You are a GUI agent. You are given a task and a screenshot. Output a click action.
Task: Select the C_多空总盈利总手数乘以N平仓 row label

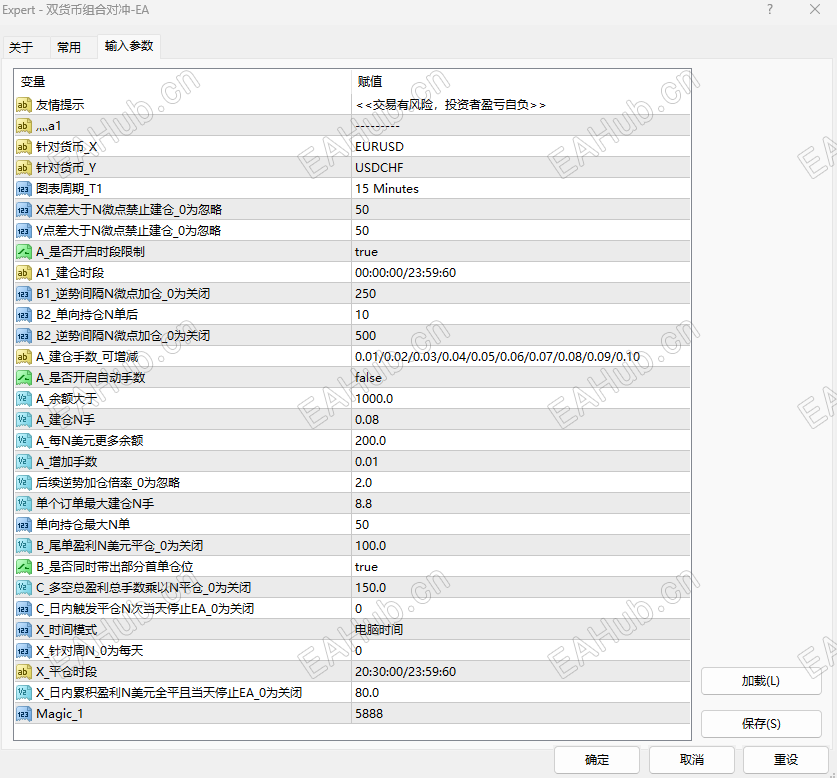(x=144, y=588)
